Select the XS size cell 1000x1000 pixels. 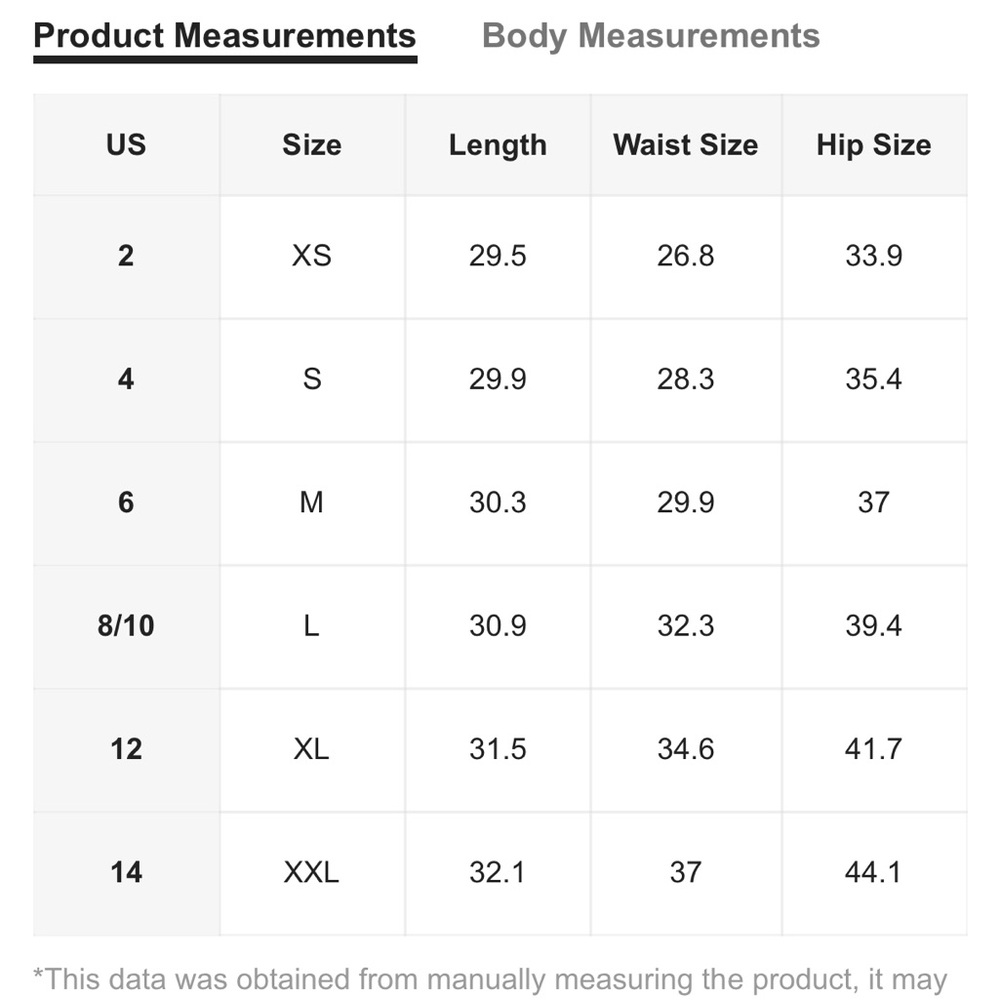(x=312, y=256)
